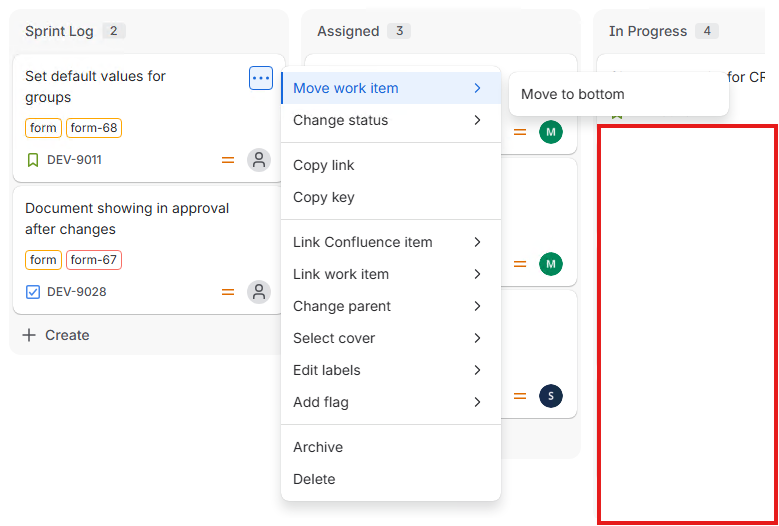The height and width of the screenshot is (526, 779).
Task: Choose Copy key from the menu
Action: pos(391,197)
